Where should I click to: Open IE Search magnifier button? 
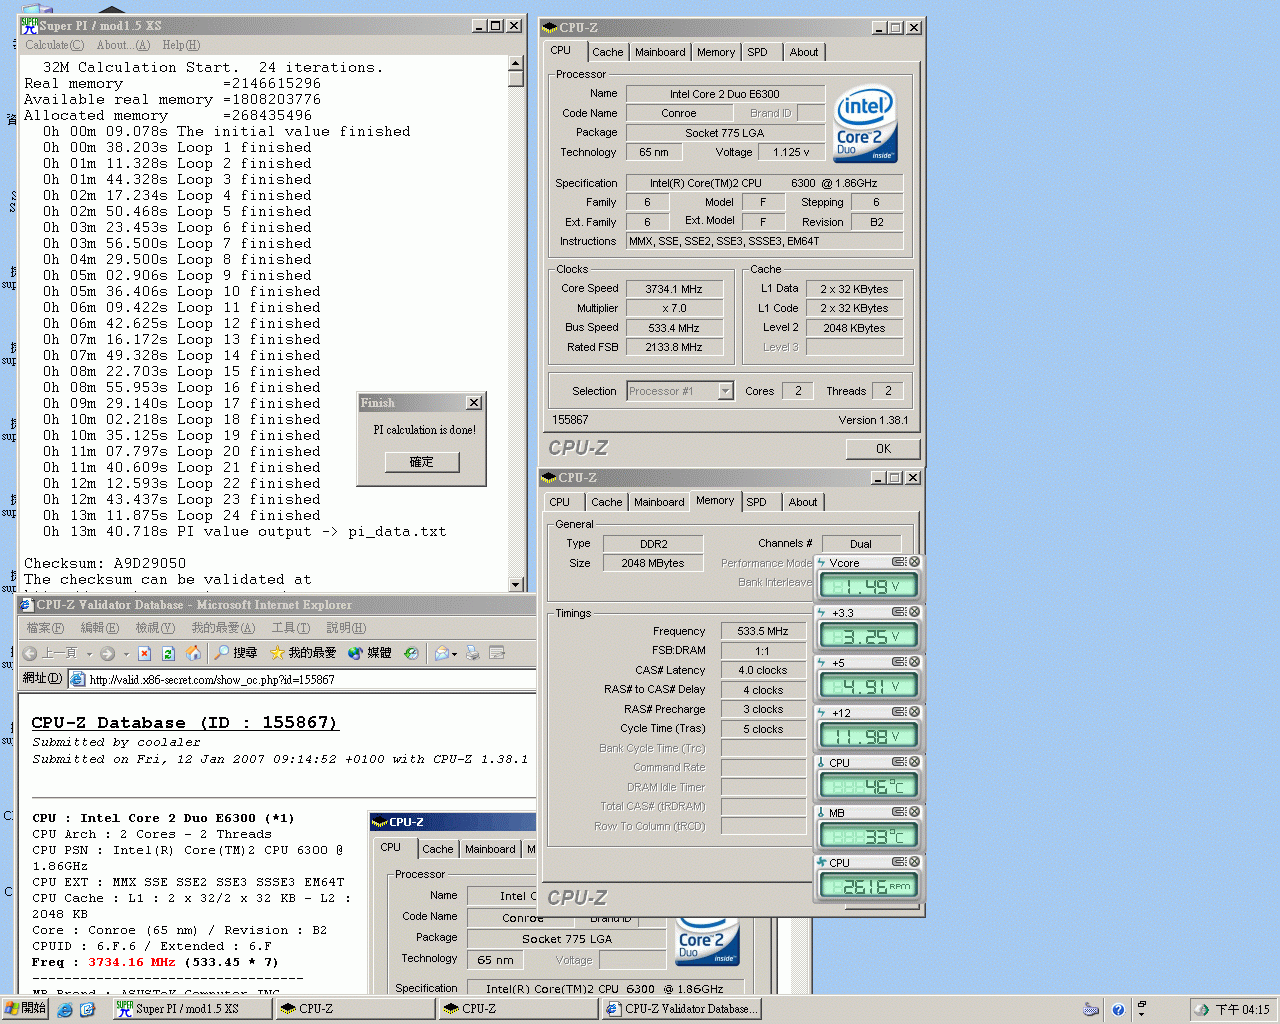click(235, 653)
